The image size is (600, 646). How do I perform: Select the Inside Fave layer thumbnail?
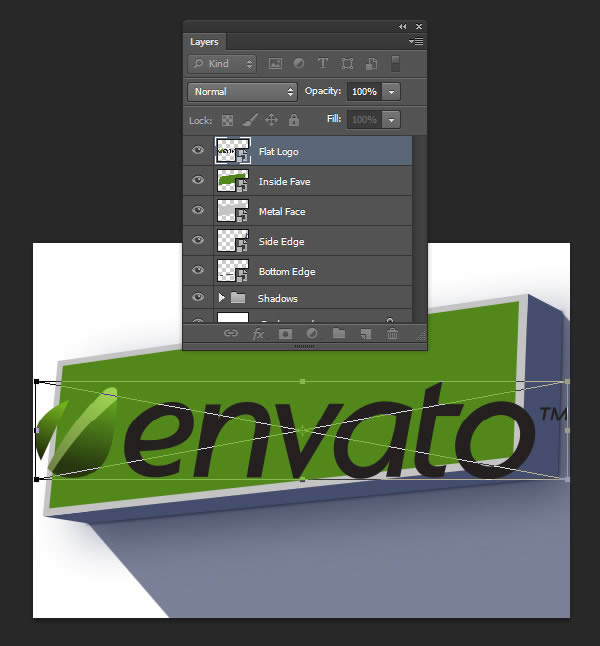233,181
